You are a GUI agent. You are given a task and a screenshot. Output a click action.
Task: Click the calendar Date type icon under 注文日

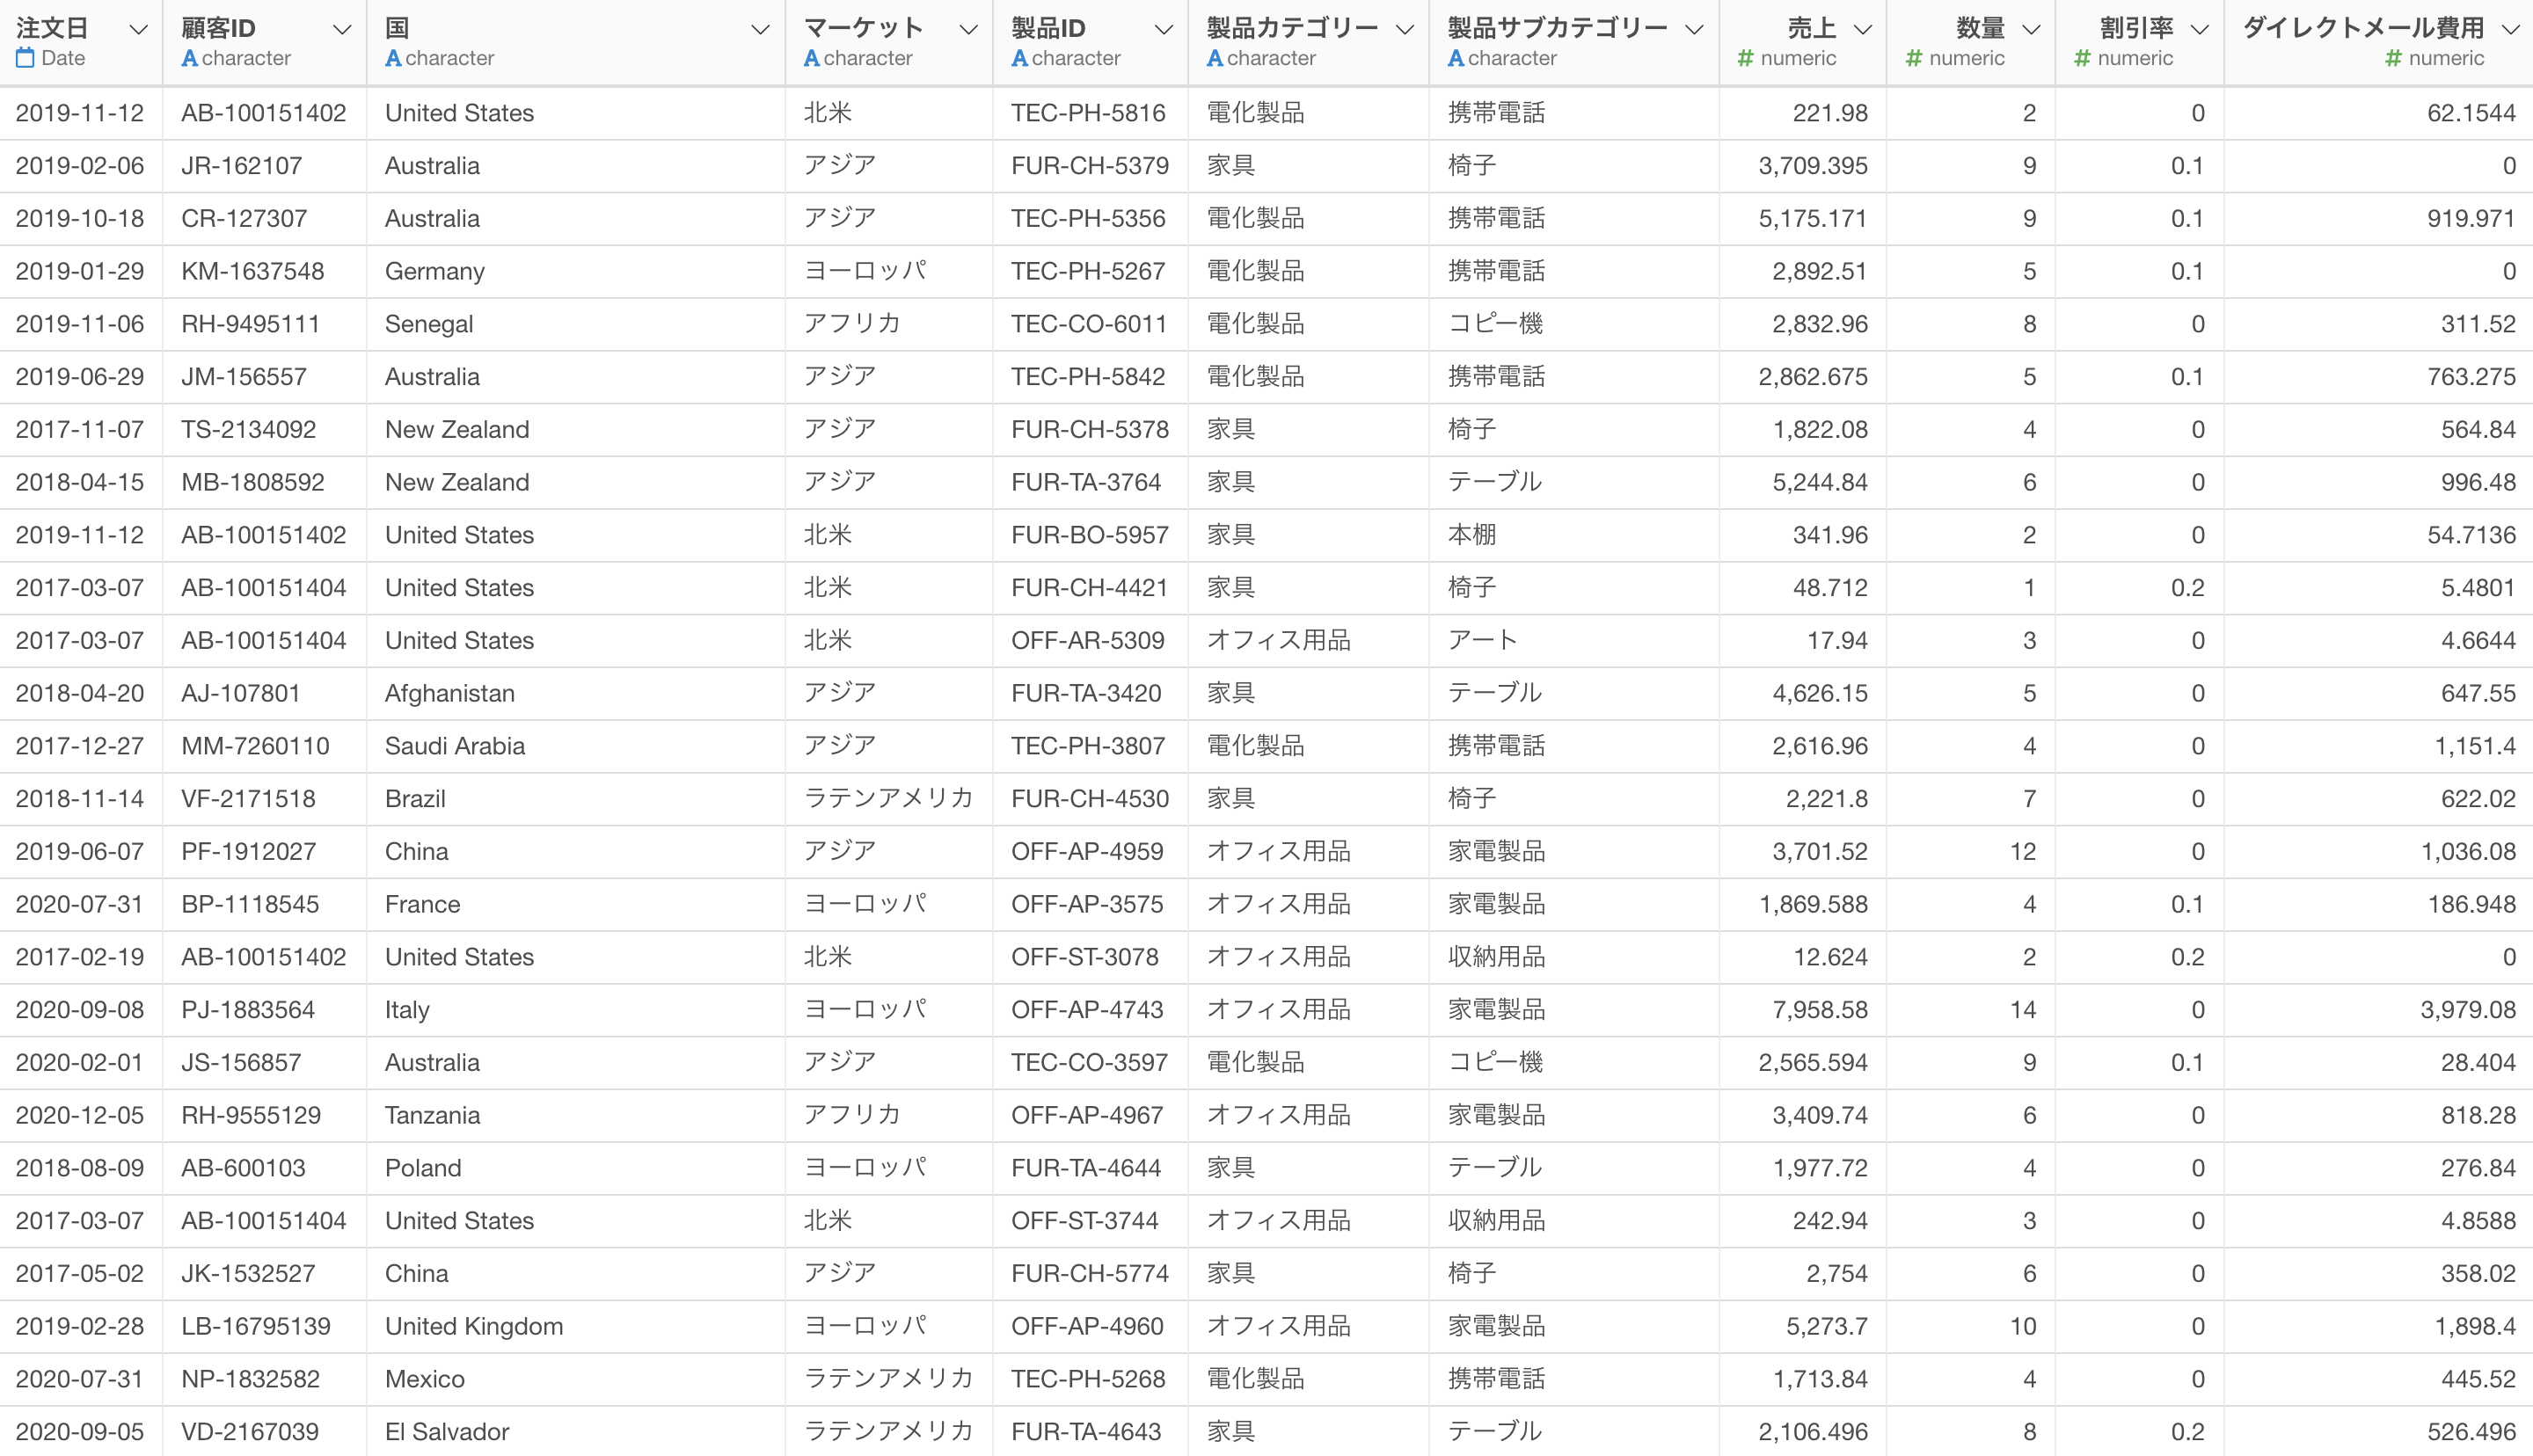pyautogui.click(x=25, y=58)
